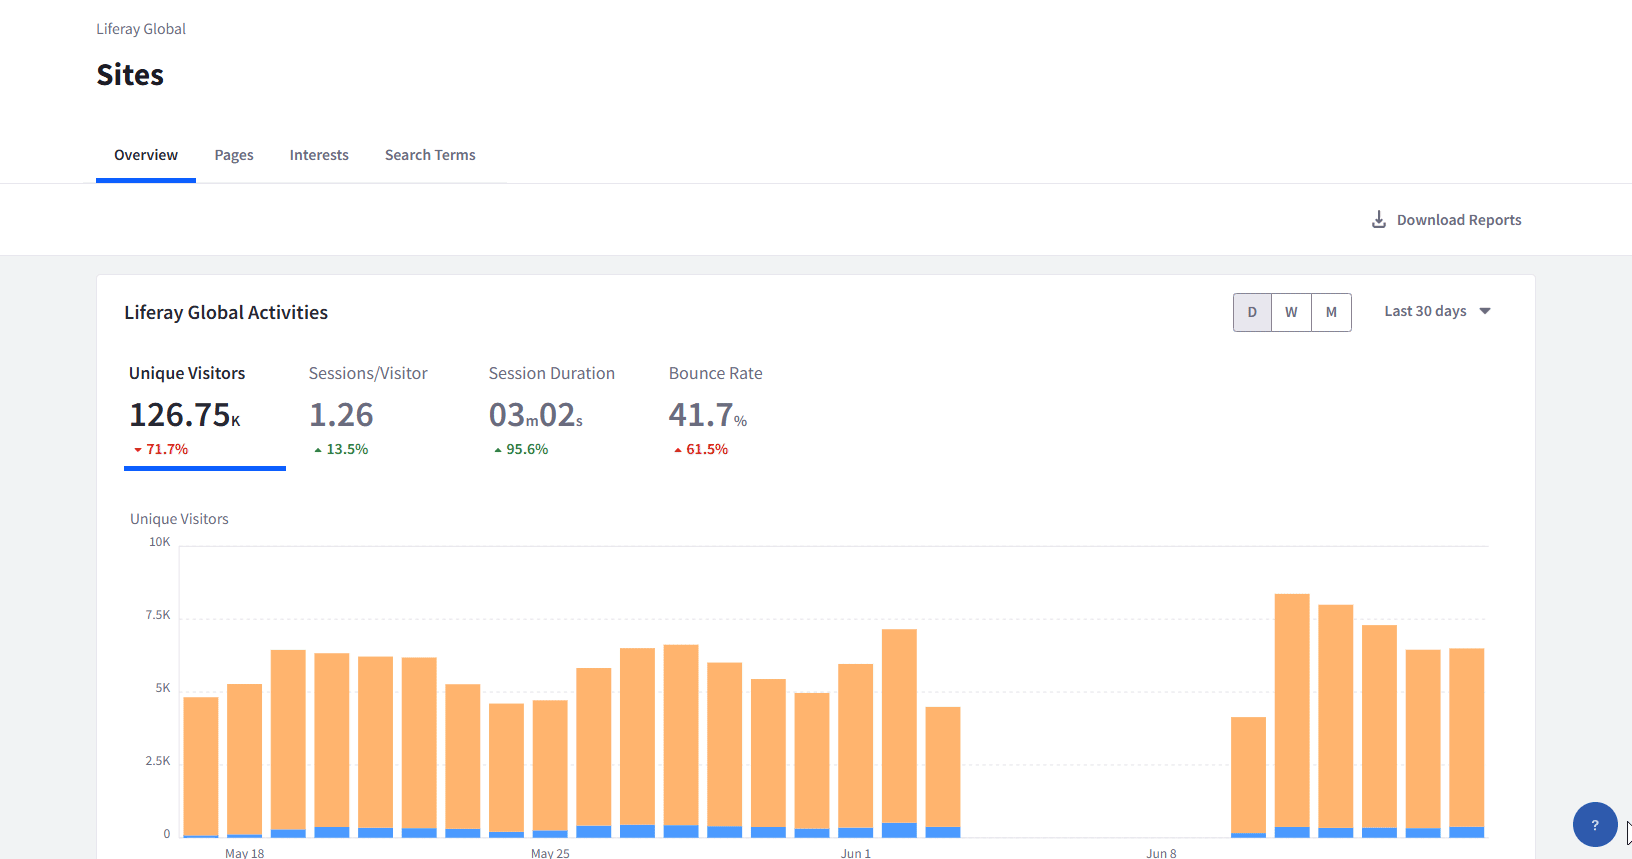
Task: Click the download arrow icon
Action: pyautogui.click(x=1379, y=220)
